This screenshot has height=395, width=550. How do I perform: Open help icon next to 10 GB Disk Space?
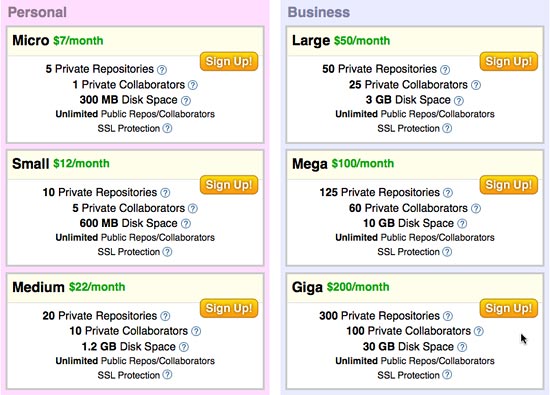click(x=462, y=223)
